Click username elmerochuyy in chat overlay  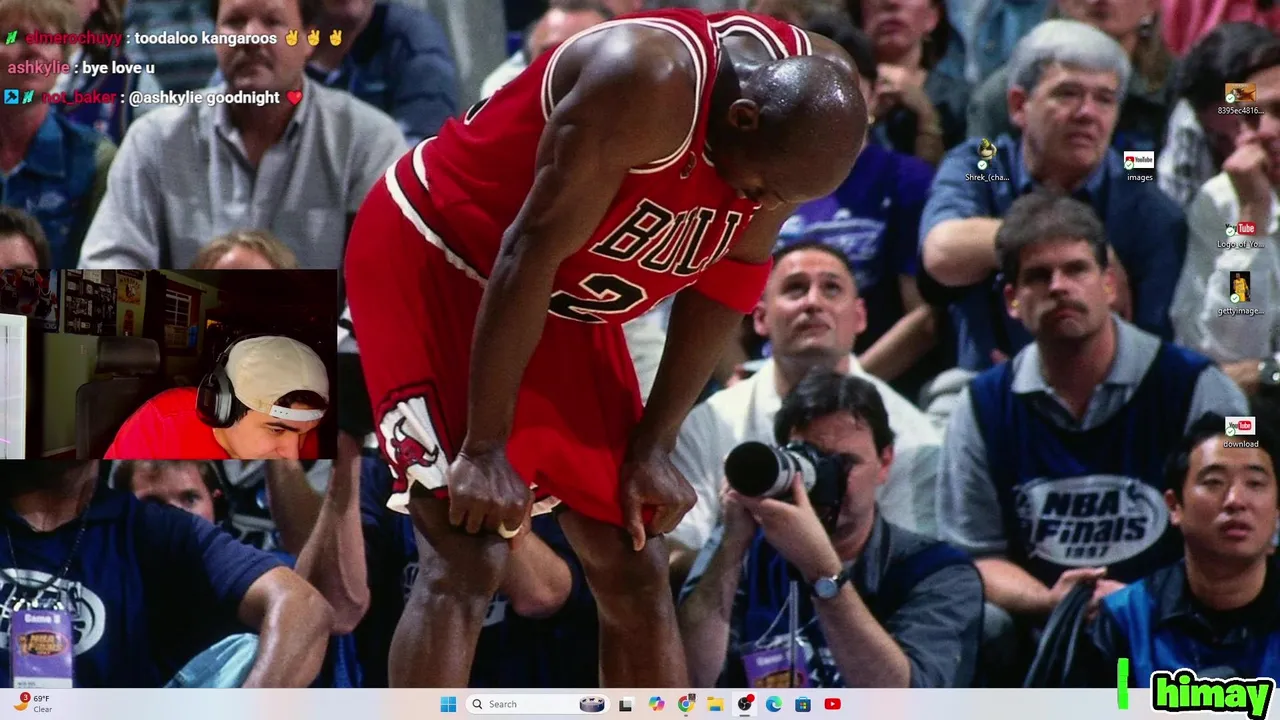pos(73,38)
